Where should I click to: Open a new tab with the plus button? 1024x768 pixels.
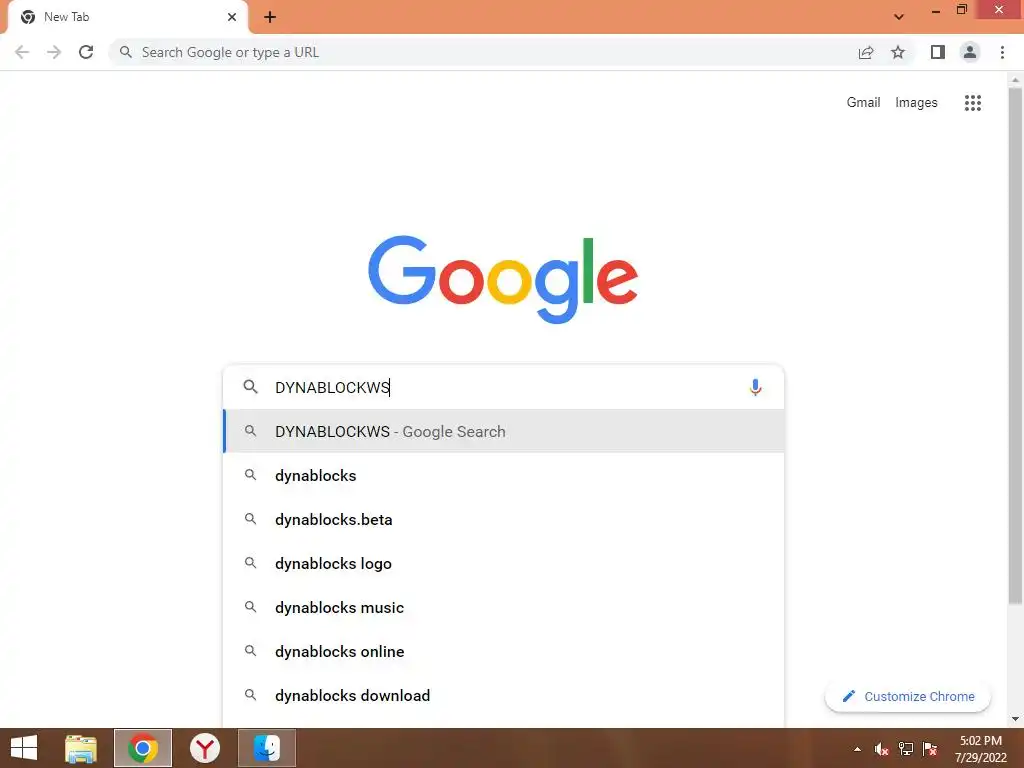(x=270, y=17)
